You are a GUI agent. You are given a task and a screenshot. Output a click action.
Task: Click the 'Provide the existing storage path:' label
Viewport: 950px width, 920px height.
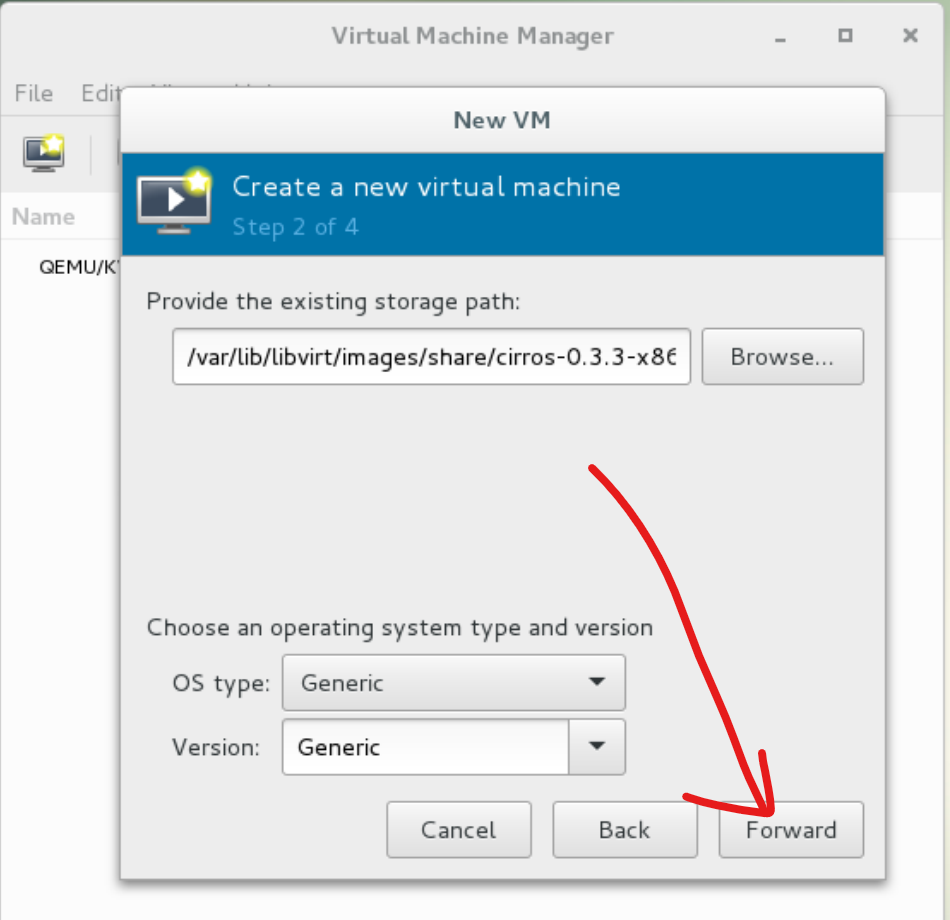pyautogui.click(x=333, y=301)
